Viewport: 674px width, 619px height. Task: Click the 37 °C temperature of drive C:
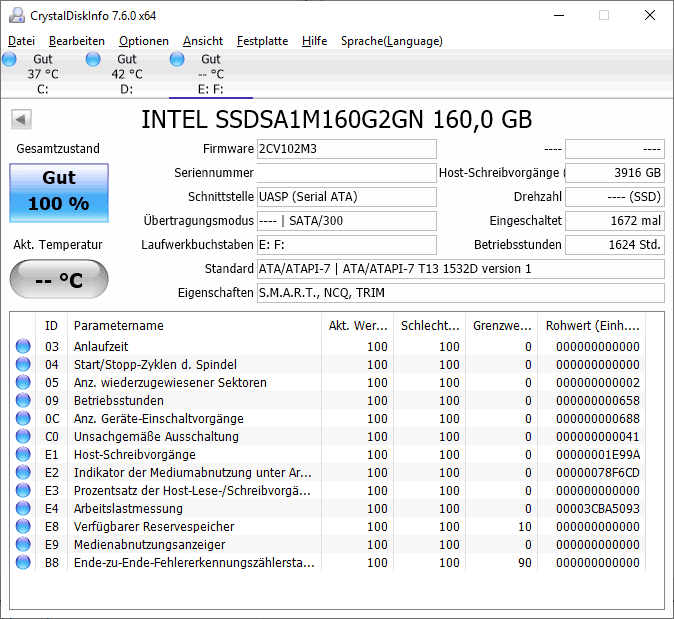click(43, 74)
